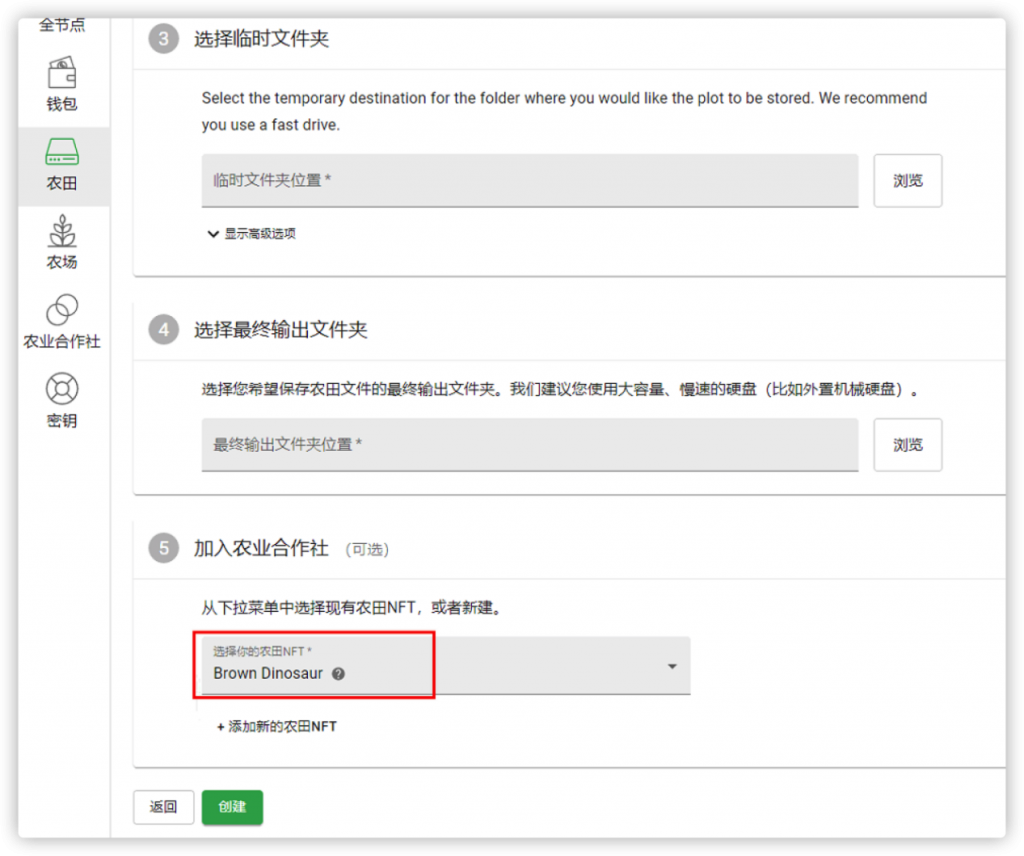
Task: Click the heading 加入农业合作社
Action: (261, 548)
